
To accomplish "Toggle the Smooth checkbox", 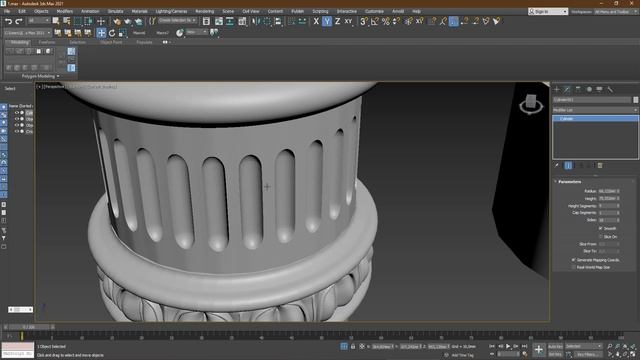I will pyautogui.click(x=601, y=228).
